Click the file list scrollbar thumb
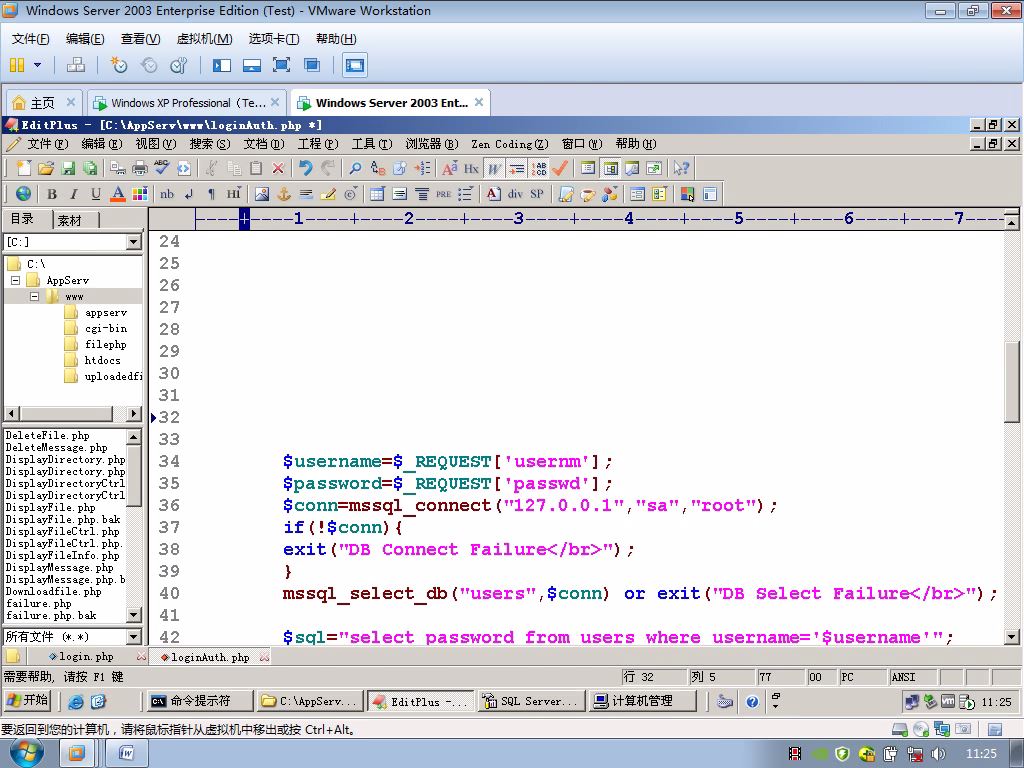Screen dimensions: 1024x768 [134, 475]
